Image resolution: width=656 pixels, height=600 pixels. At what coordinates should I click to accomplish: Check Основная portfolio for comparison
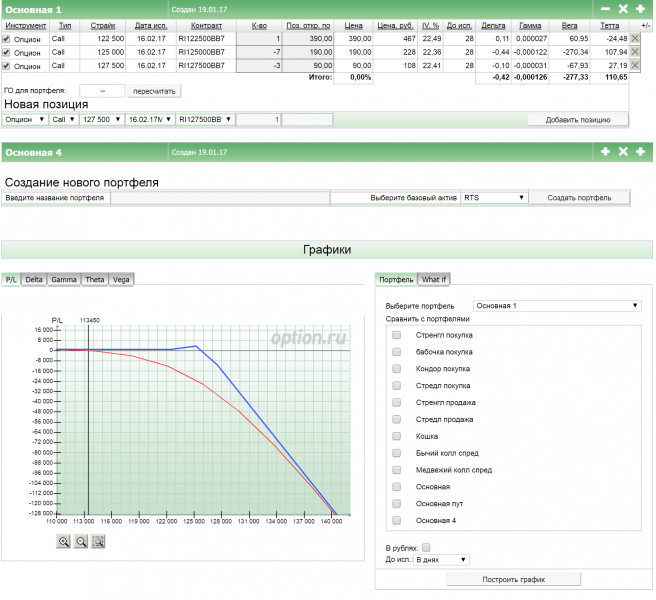[x=397, y=487]
